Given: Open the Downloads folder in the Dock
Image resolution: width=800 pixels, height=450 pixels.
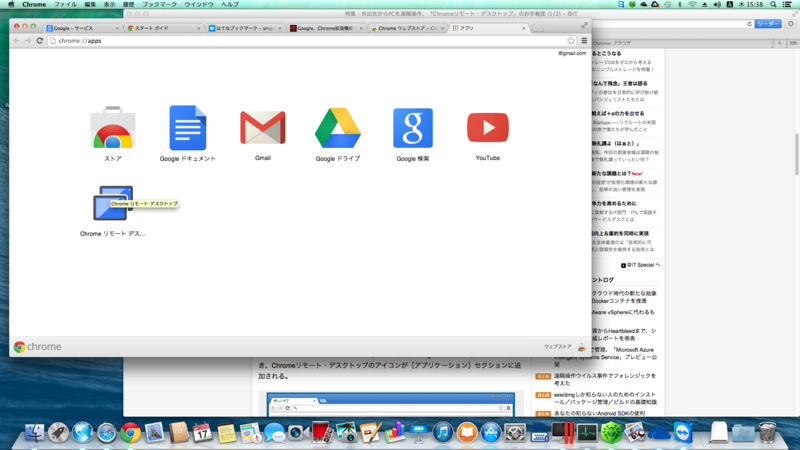Looking at the screenshot, I should (743, 433).
